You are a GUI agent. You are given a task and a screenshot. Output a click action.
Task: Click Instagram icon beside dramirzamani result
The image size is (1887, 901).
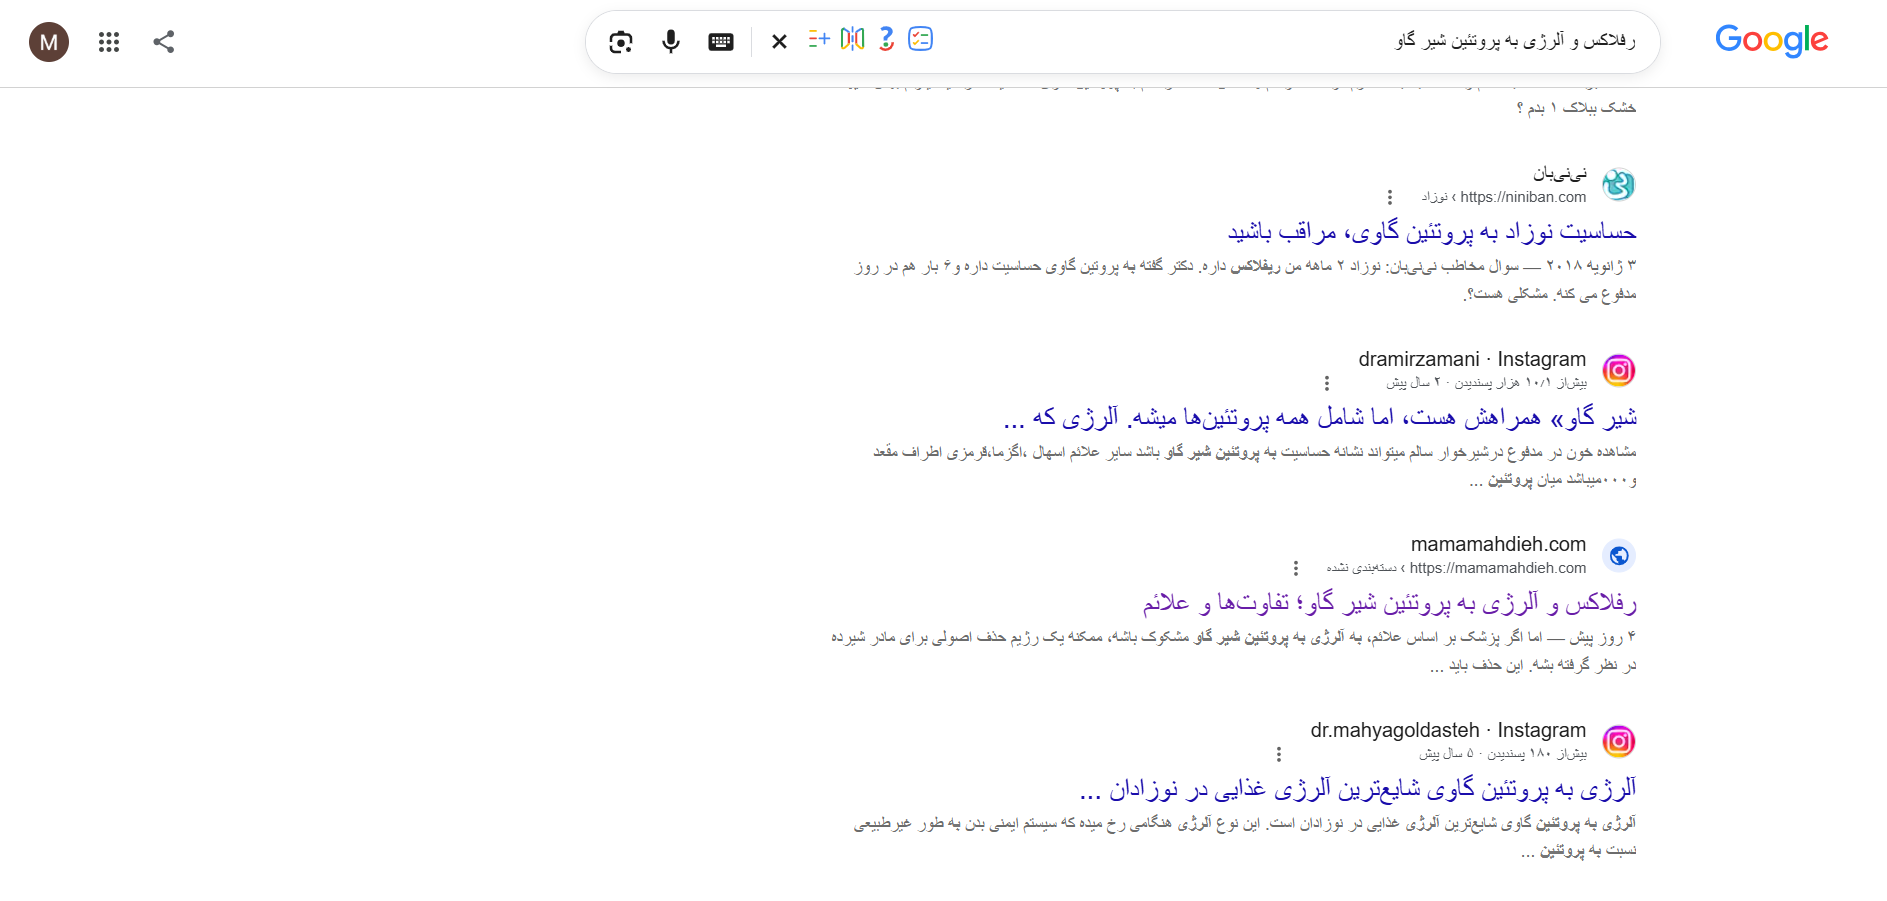(x=1618, y=370)
